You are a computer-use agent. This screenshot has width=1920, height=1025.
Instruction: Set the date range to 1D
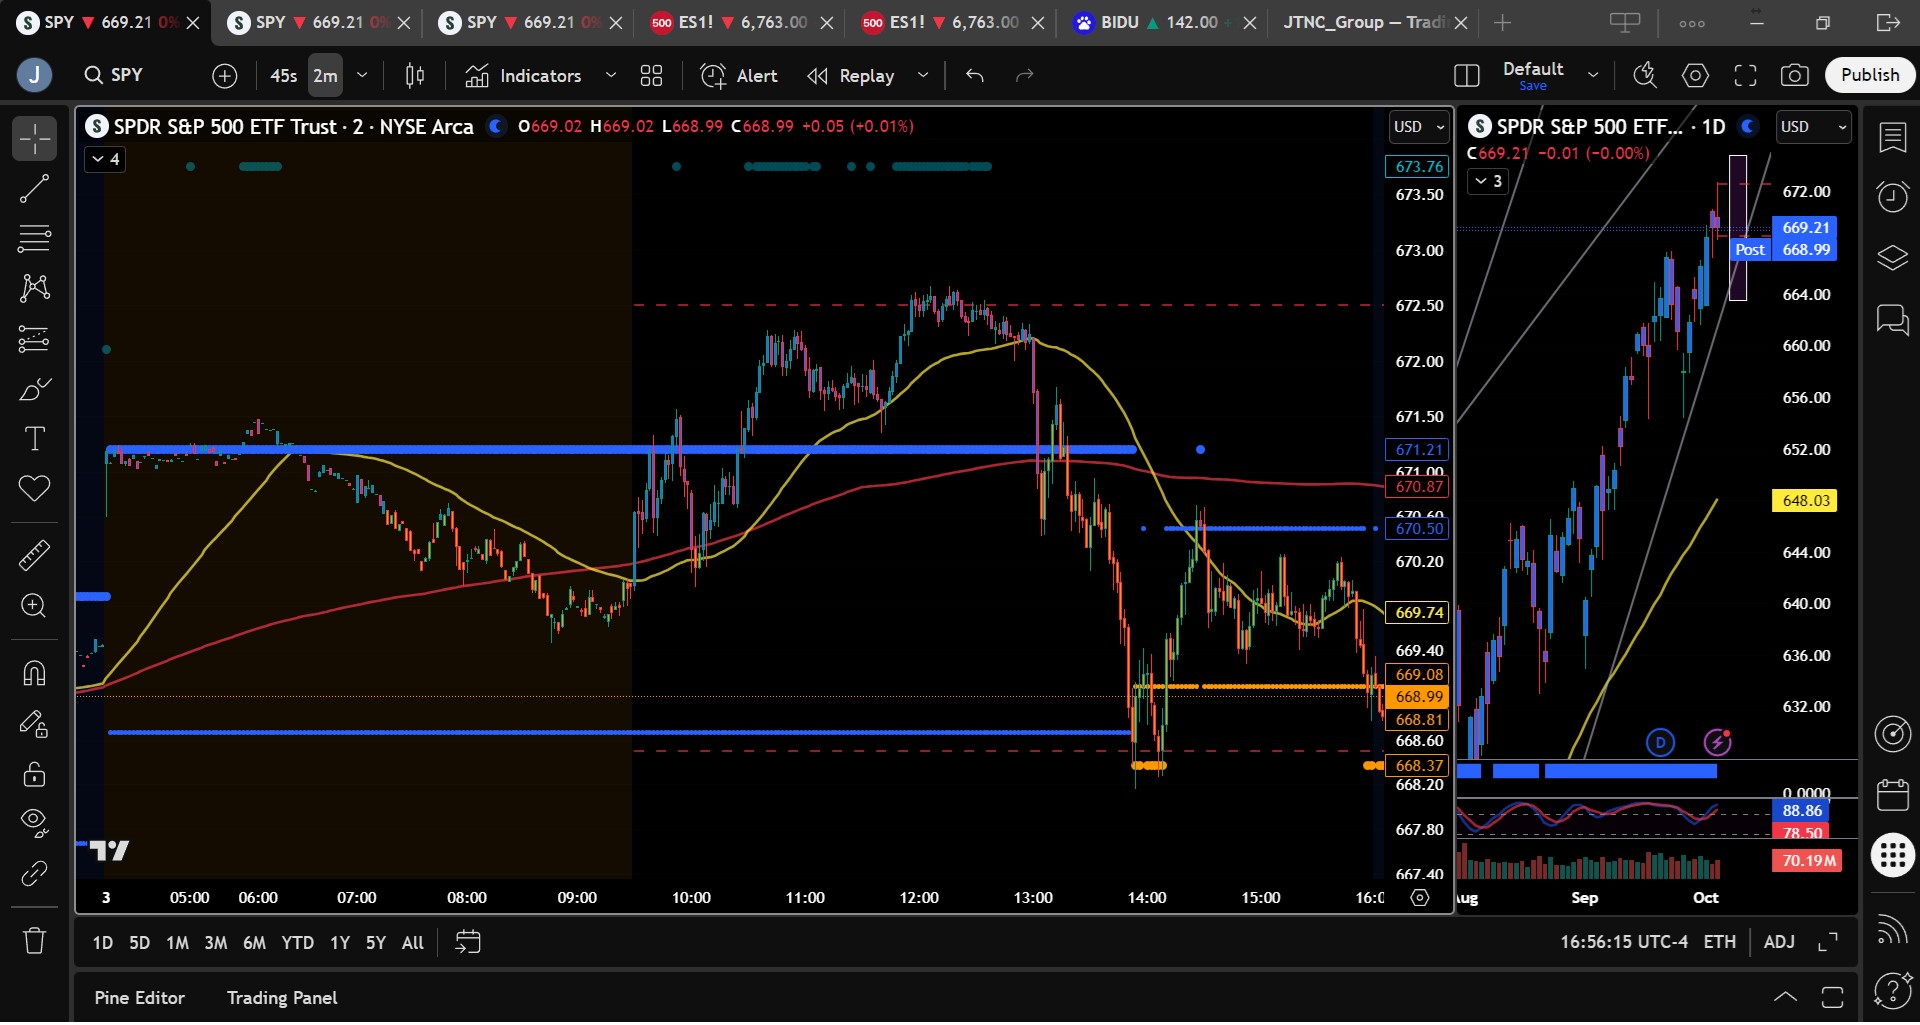pyautogui.click(x=103, y=943)
